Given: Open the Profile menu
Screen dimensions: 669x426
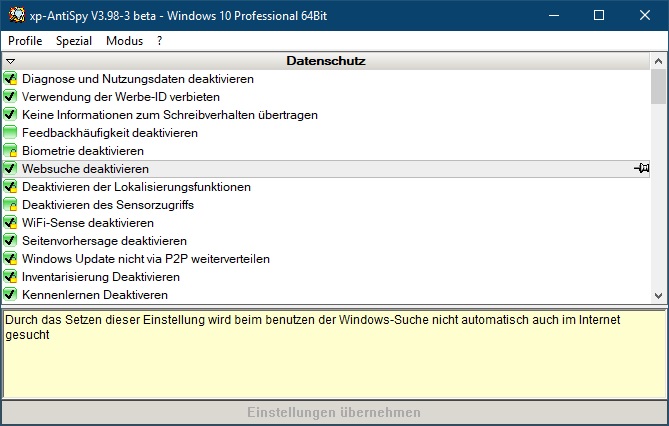Looking at the screenshot, I should pyautogui.click(x=25, y=41).
